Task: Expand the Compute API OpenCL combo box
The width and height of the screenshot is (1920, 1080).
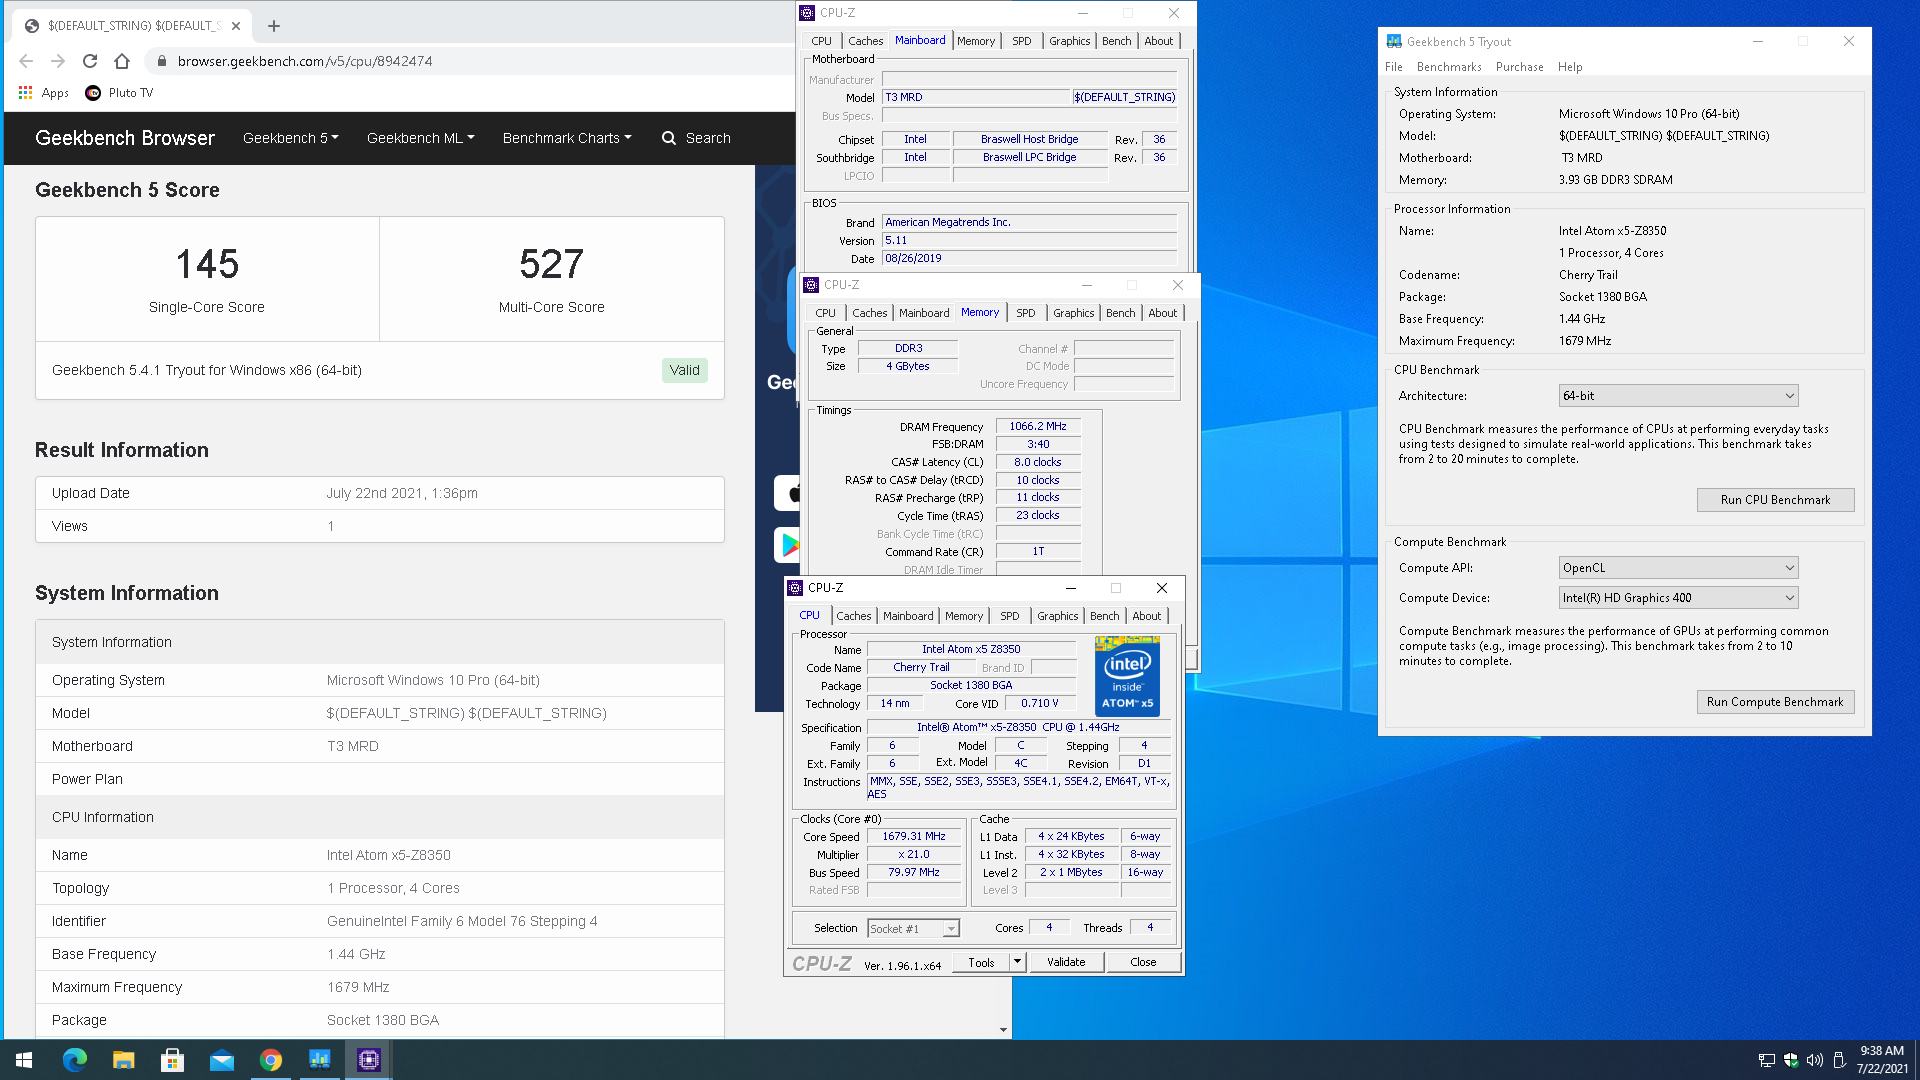Action: [x=1678, y=568]
